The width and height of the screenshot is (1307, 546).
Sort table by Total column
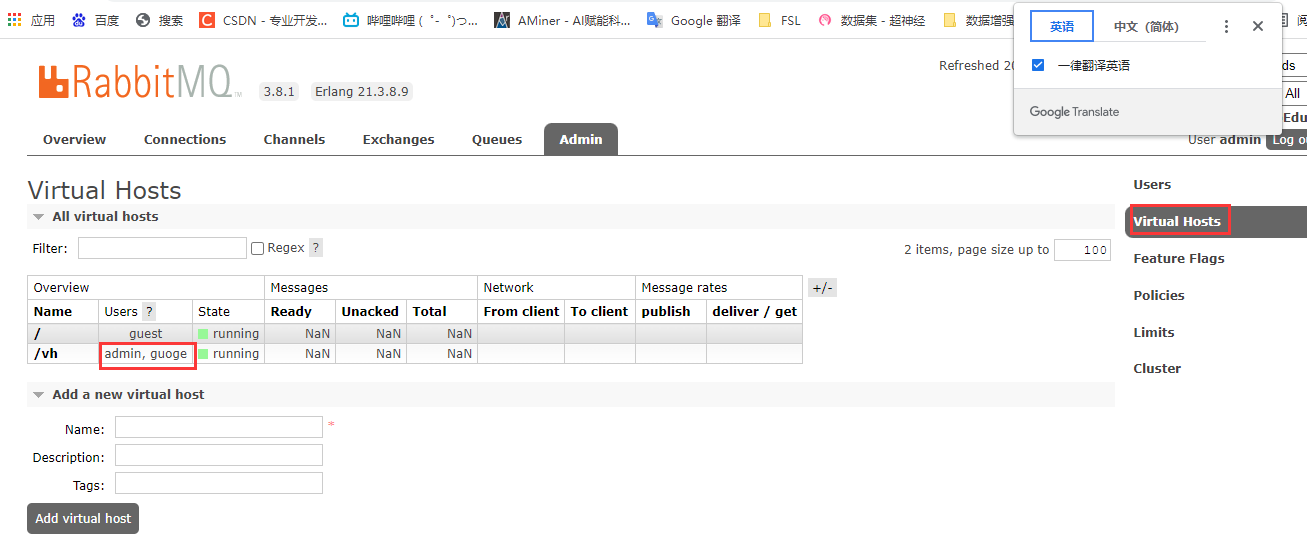[429, 312]
